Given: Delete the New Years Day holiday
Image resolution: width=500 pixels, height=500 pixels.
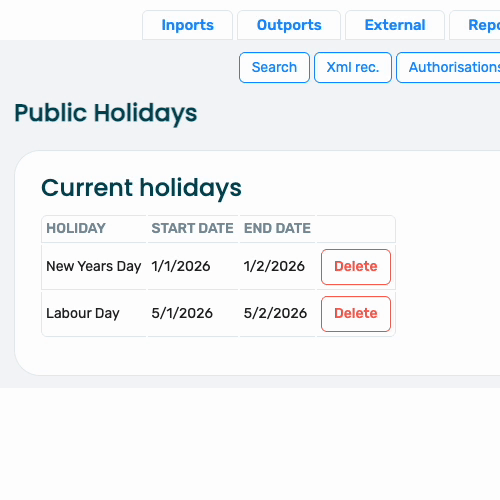Looking at the screenshot, I should coord(356,267).
